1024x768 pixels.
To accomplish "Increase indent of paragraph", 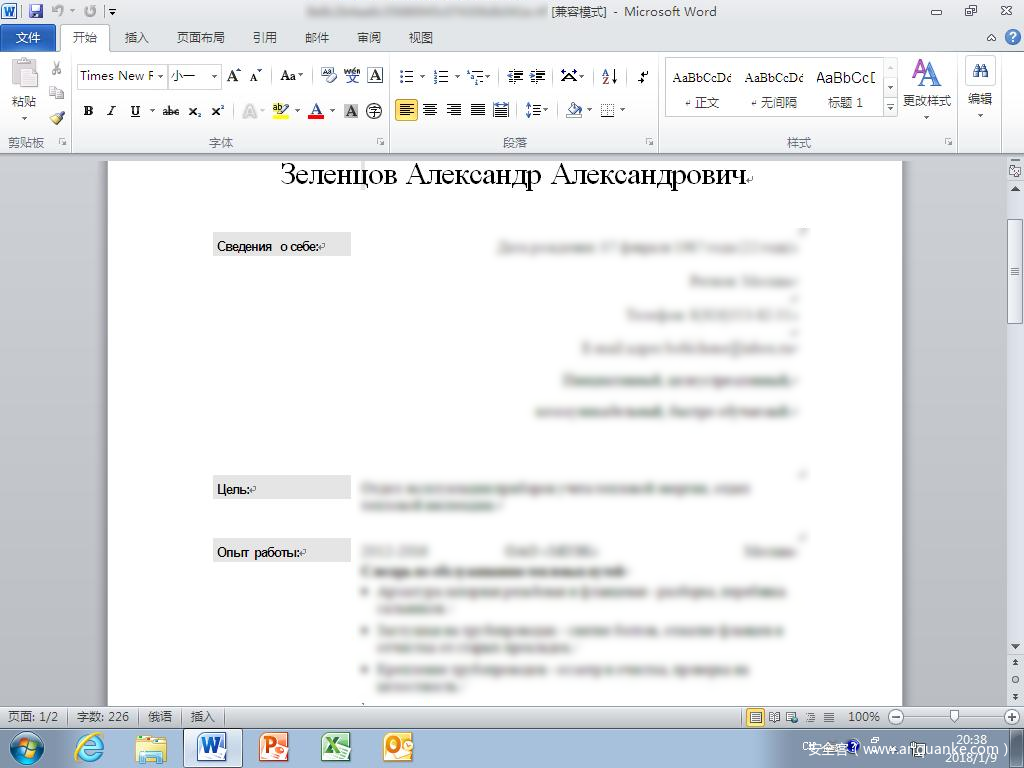I will click(x=538, y=76).
